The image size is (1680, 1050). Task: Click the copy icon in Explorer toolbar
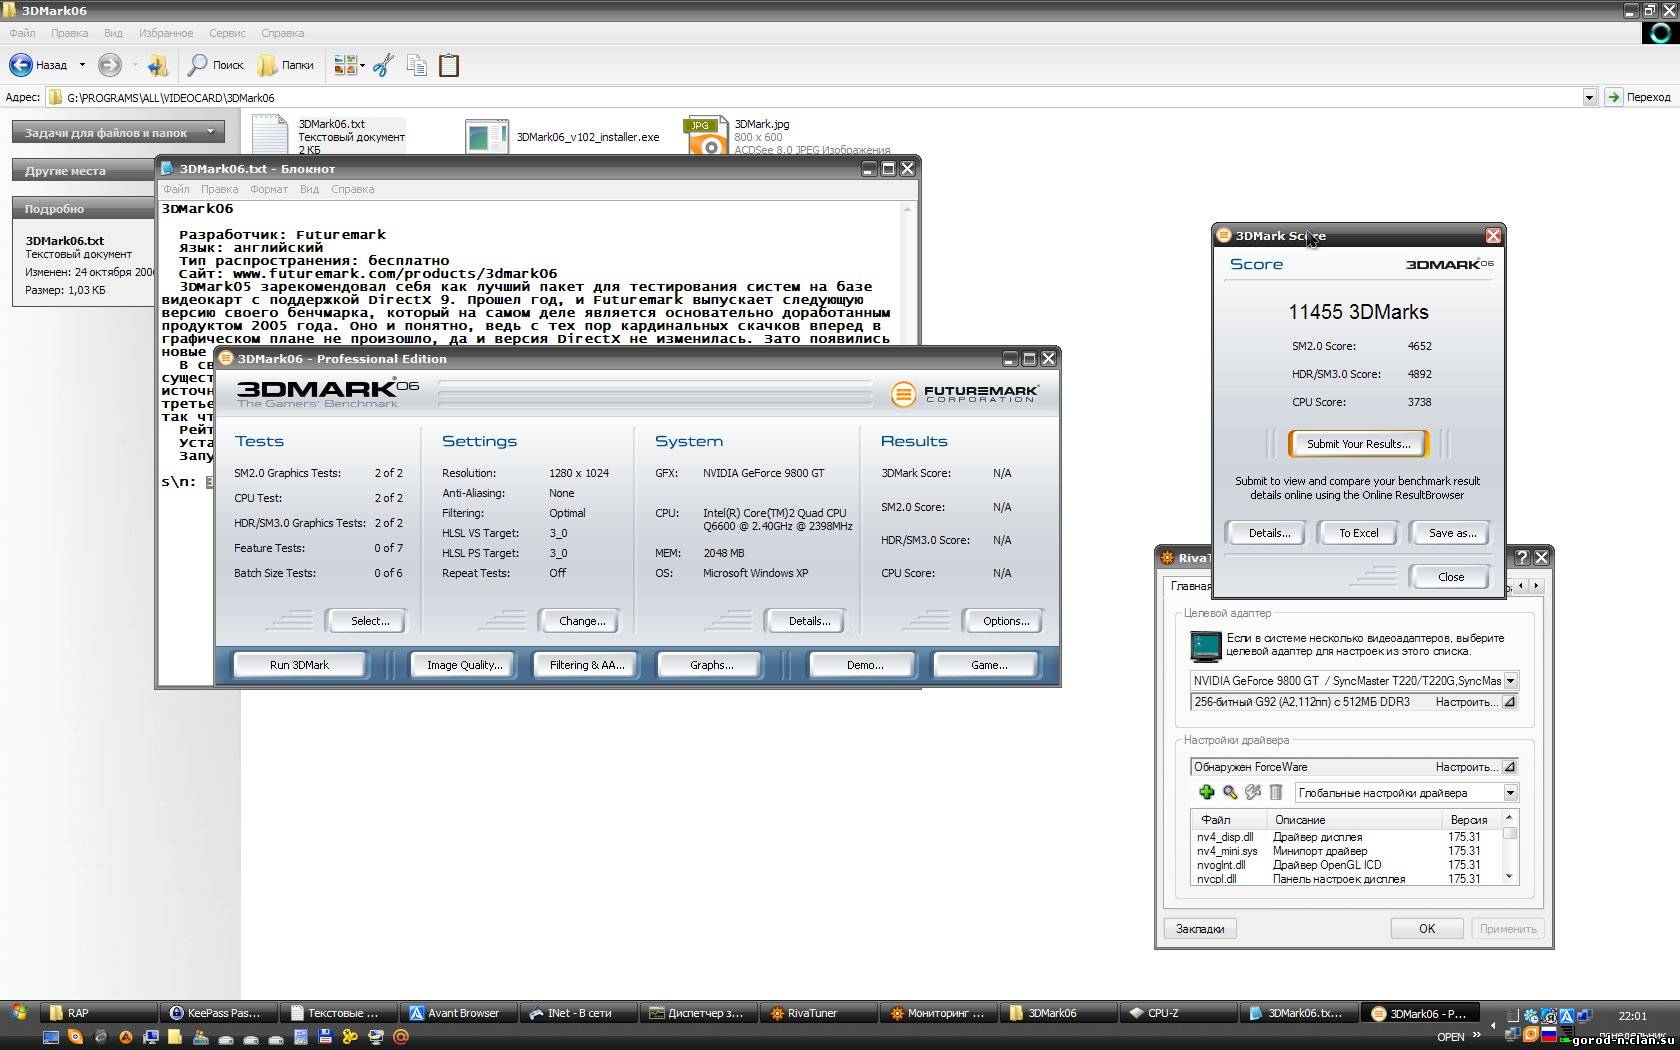(x=417, y=65)
